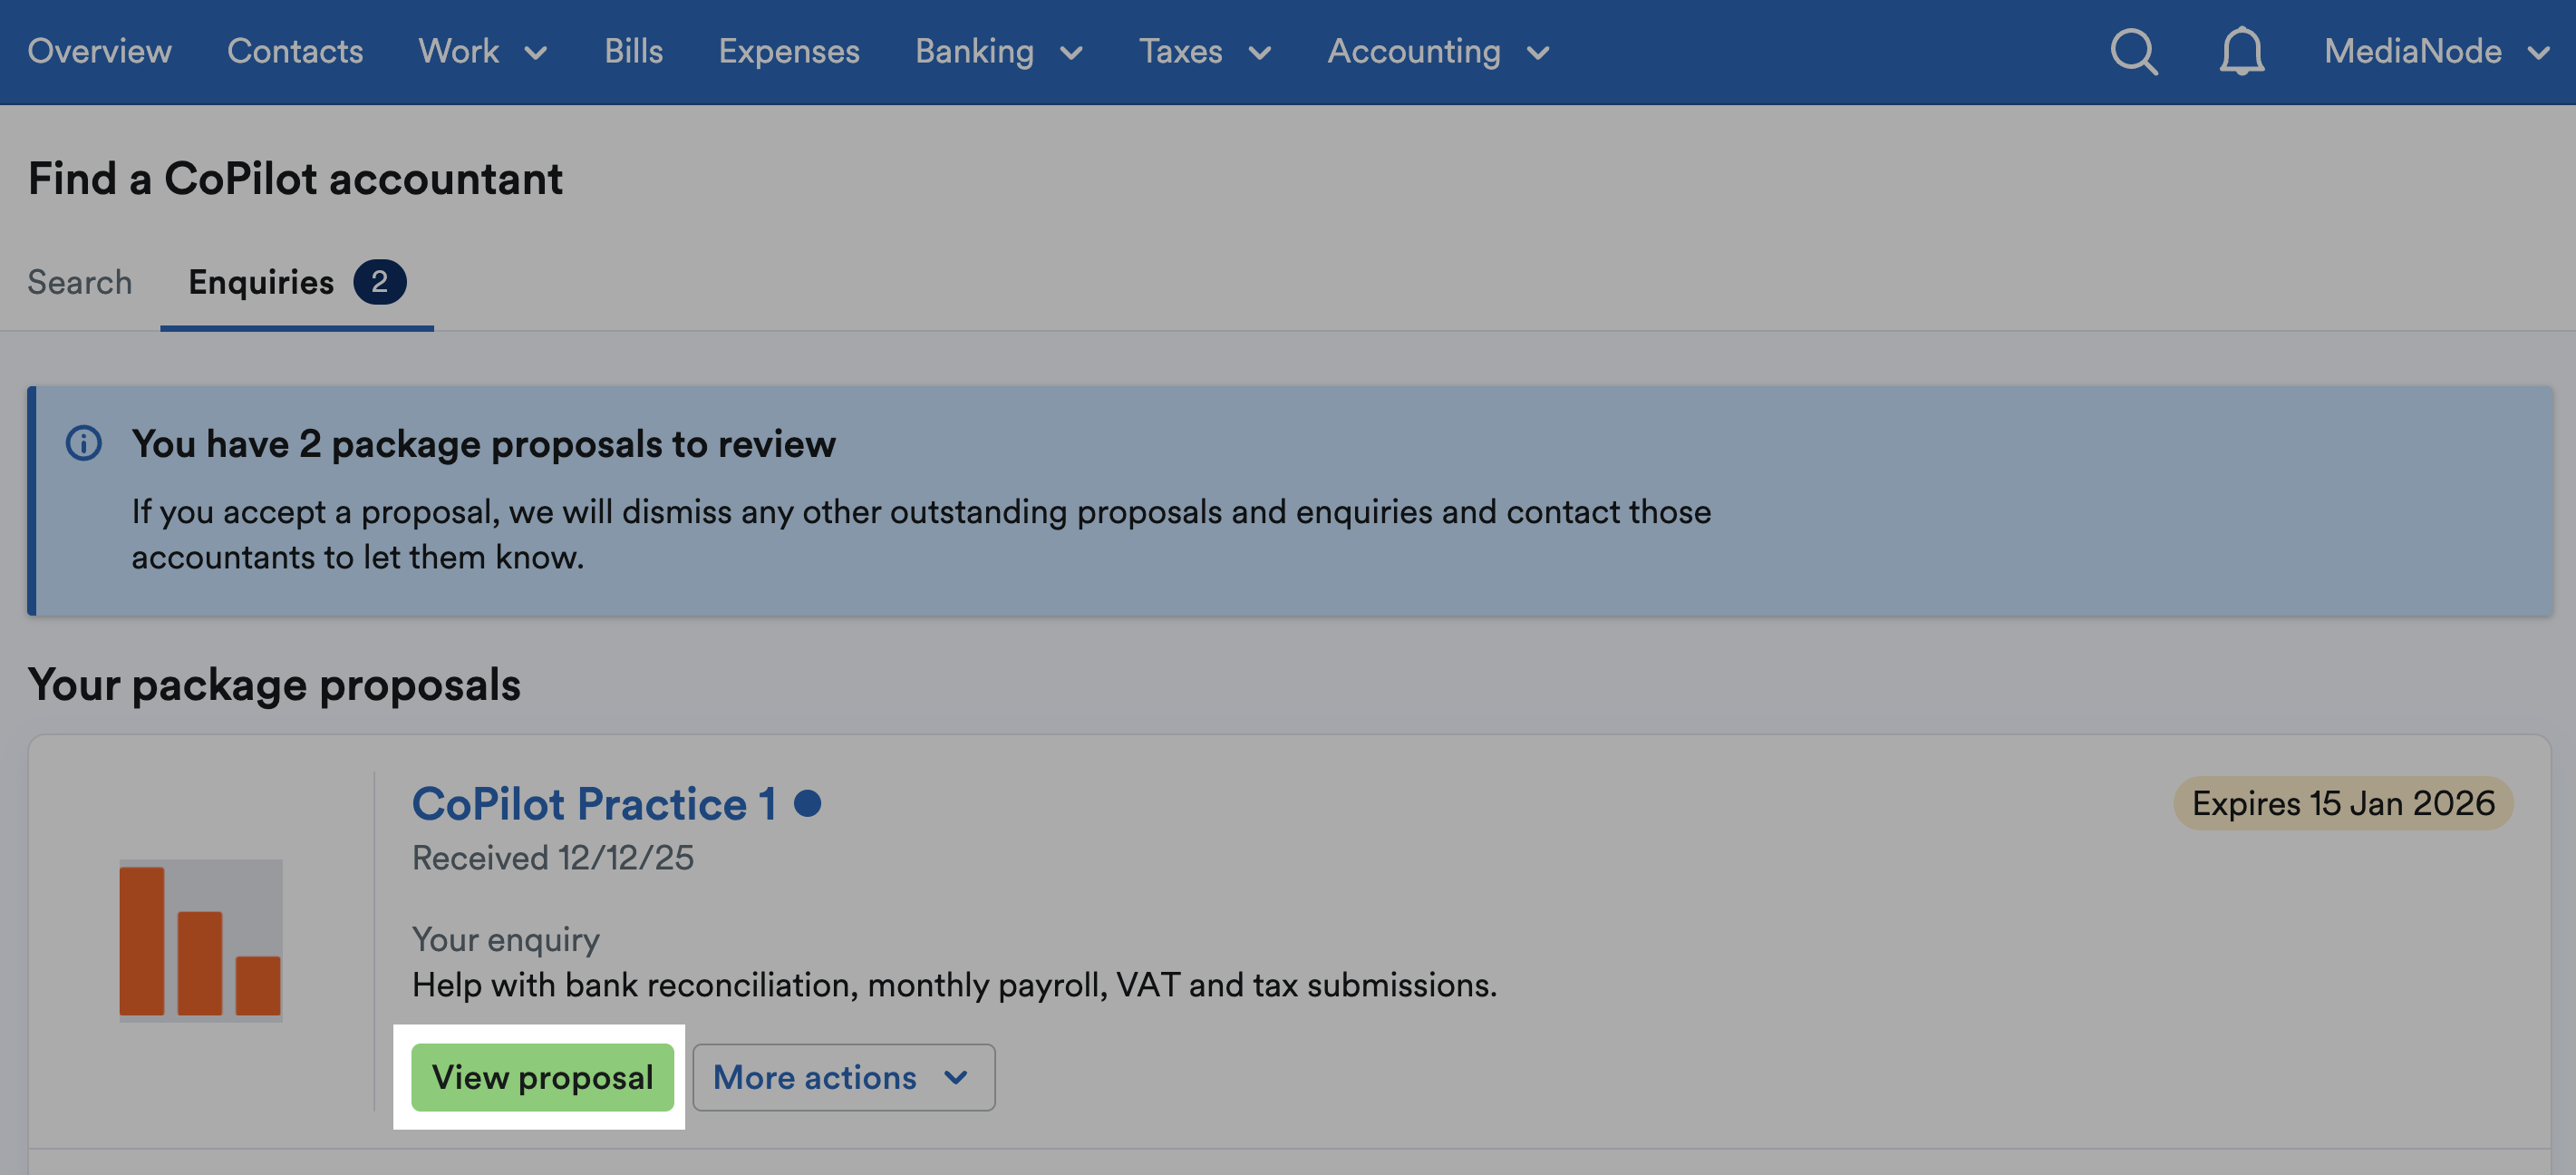Click the info circle in the proposals banner
This screenshot has width=2576, height=1175.
[x=85, y=443]
